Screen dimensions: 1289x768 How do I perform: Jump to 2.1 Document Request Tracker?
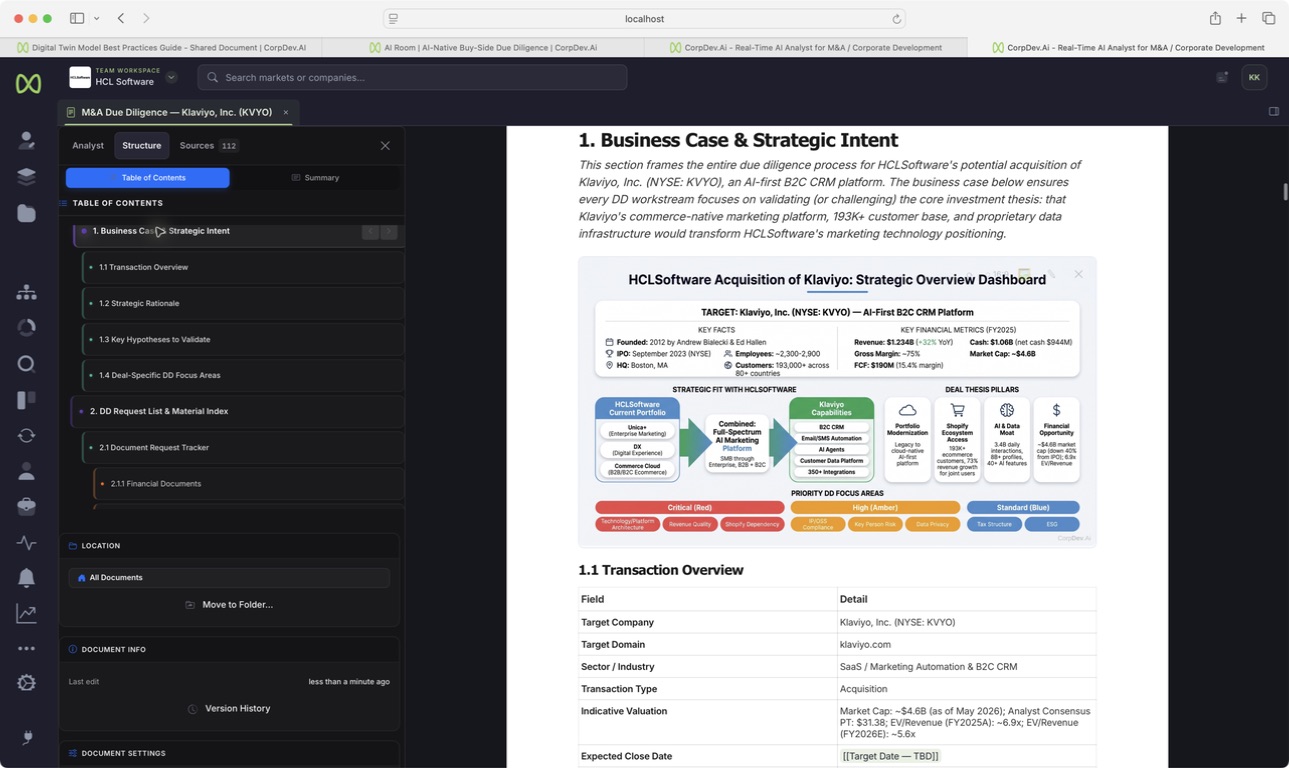[243, 447]
